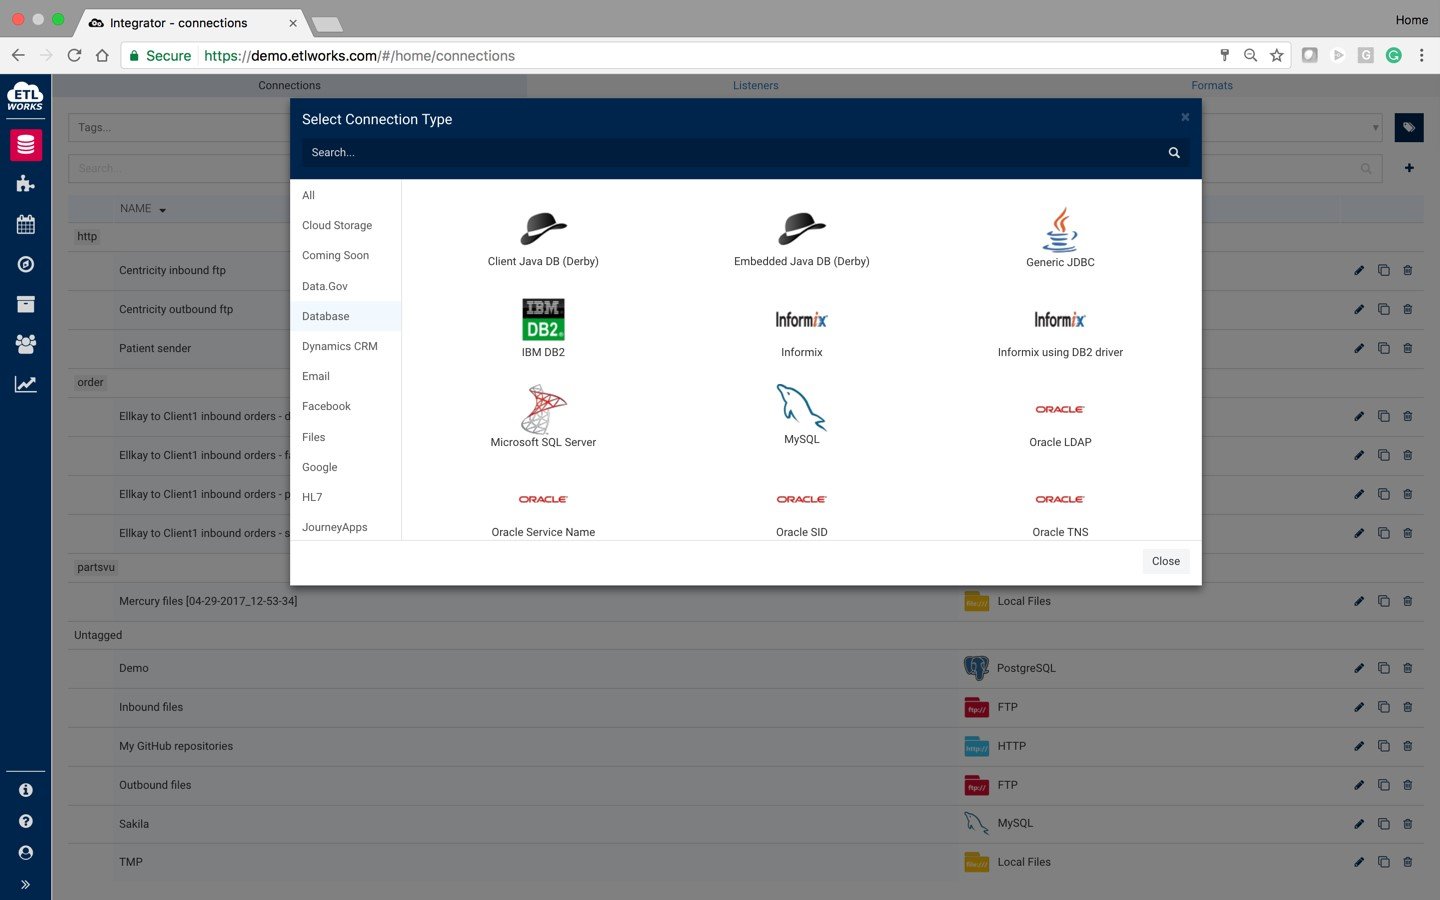This screenshot has width=1440, height=900.
Task: Expand the sidebar with double chevron
Action: [26, 884]
